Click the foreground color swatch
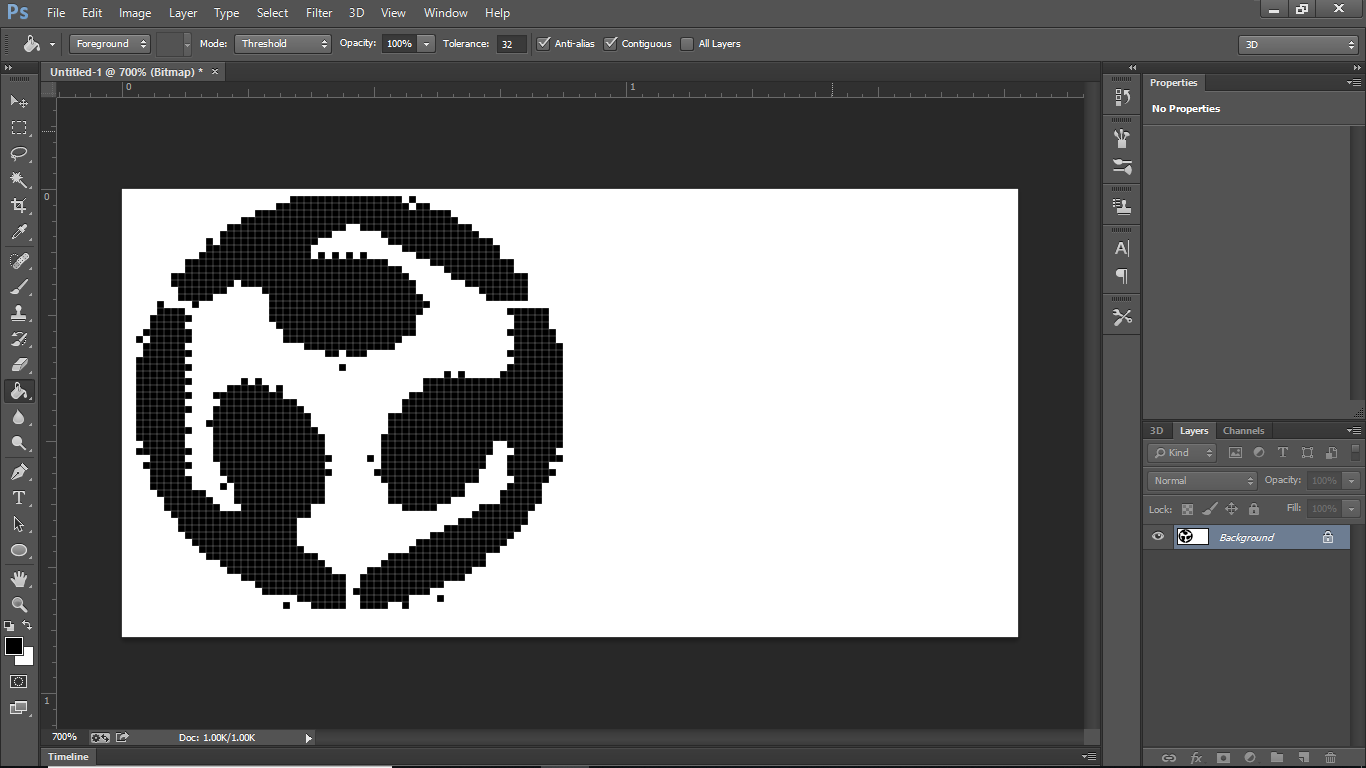This screenshot has width=1366, height=768. [x=13, y=646]
